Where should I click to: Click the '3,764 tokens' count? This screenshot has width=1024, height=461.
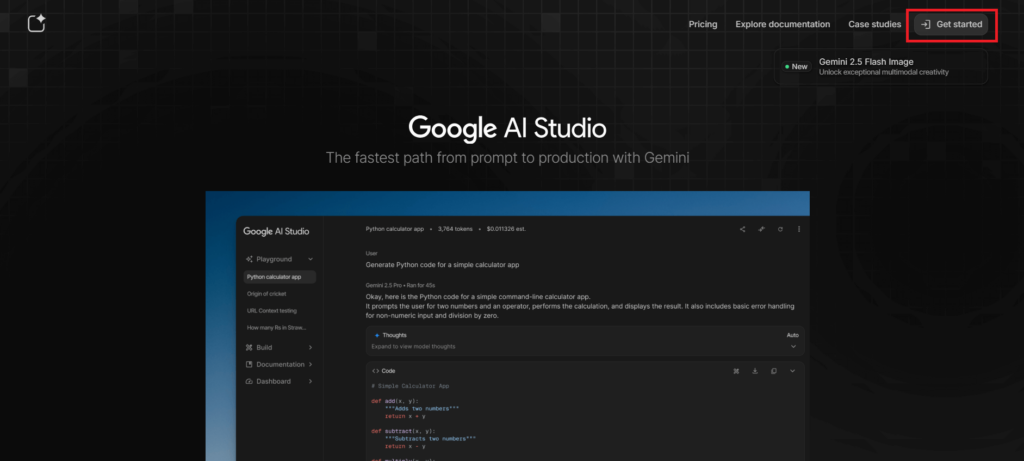click(x=455, y=229)
